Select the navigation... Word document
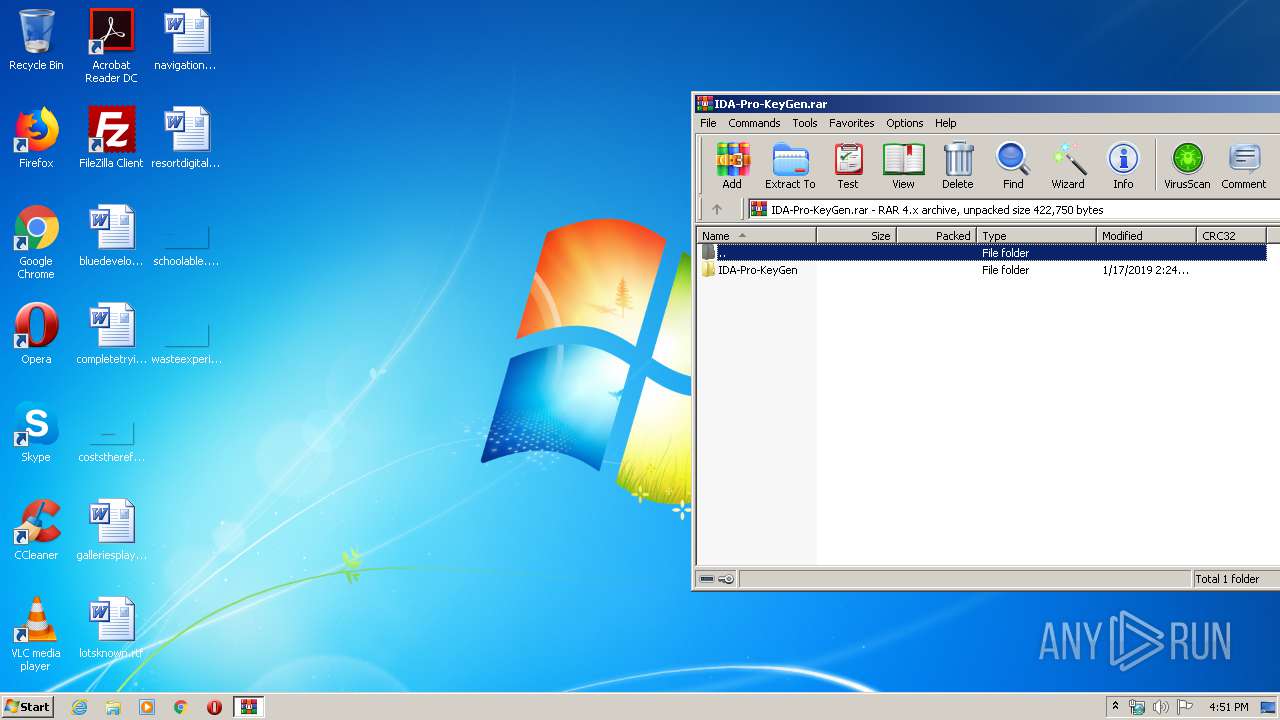 186,40
